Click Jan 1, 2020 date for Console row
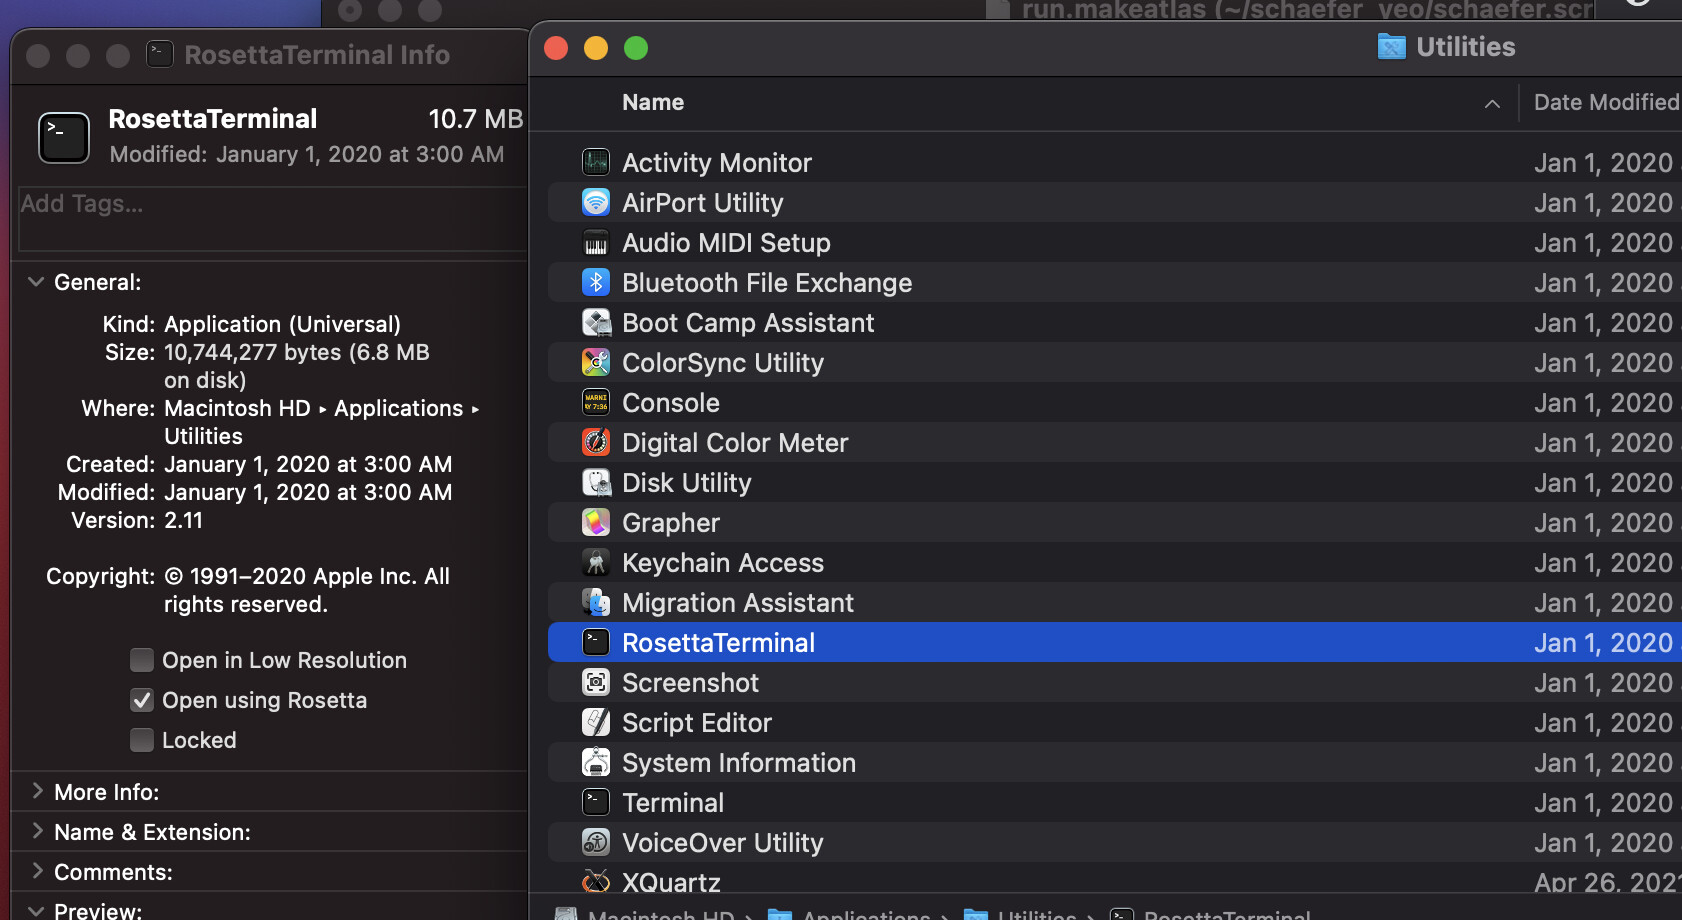 [1604, 402]
